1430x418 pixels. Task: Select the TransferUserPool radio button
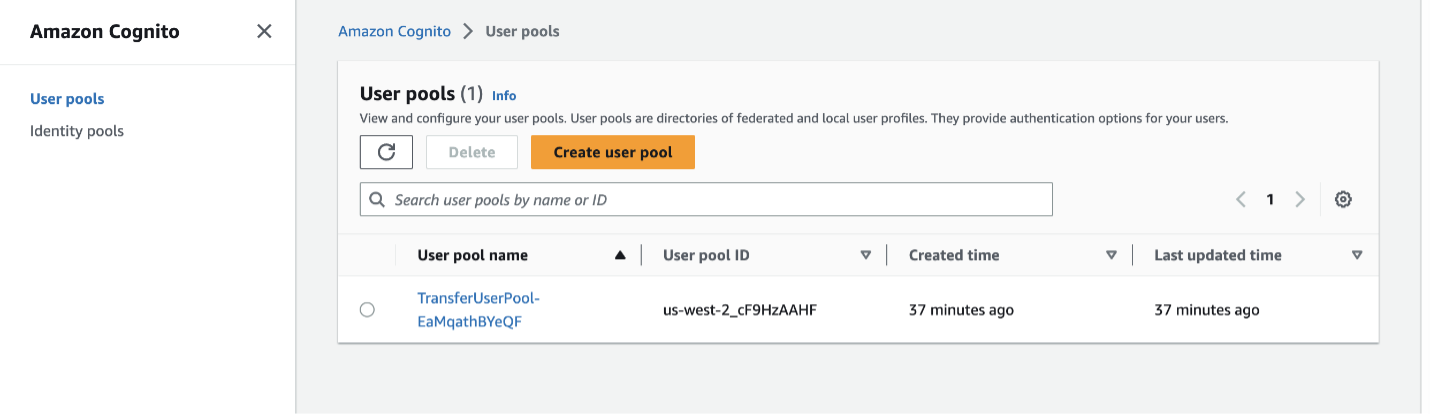click(367, 310)
